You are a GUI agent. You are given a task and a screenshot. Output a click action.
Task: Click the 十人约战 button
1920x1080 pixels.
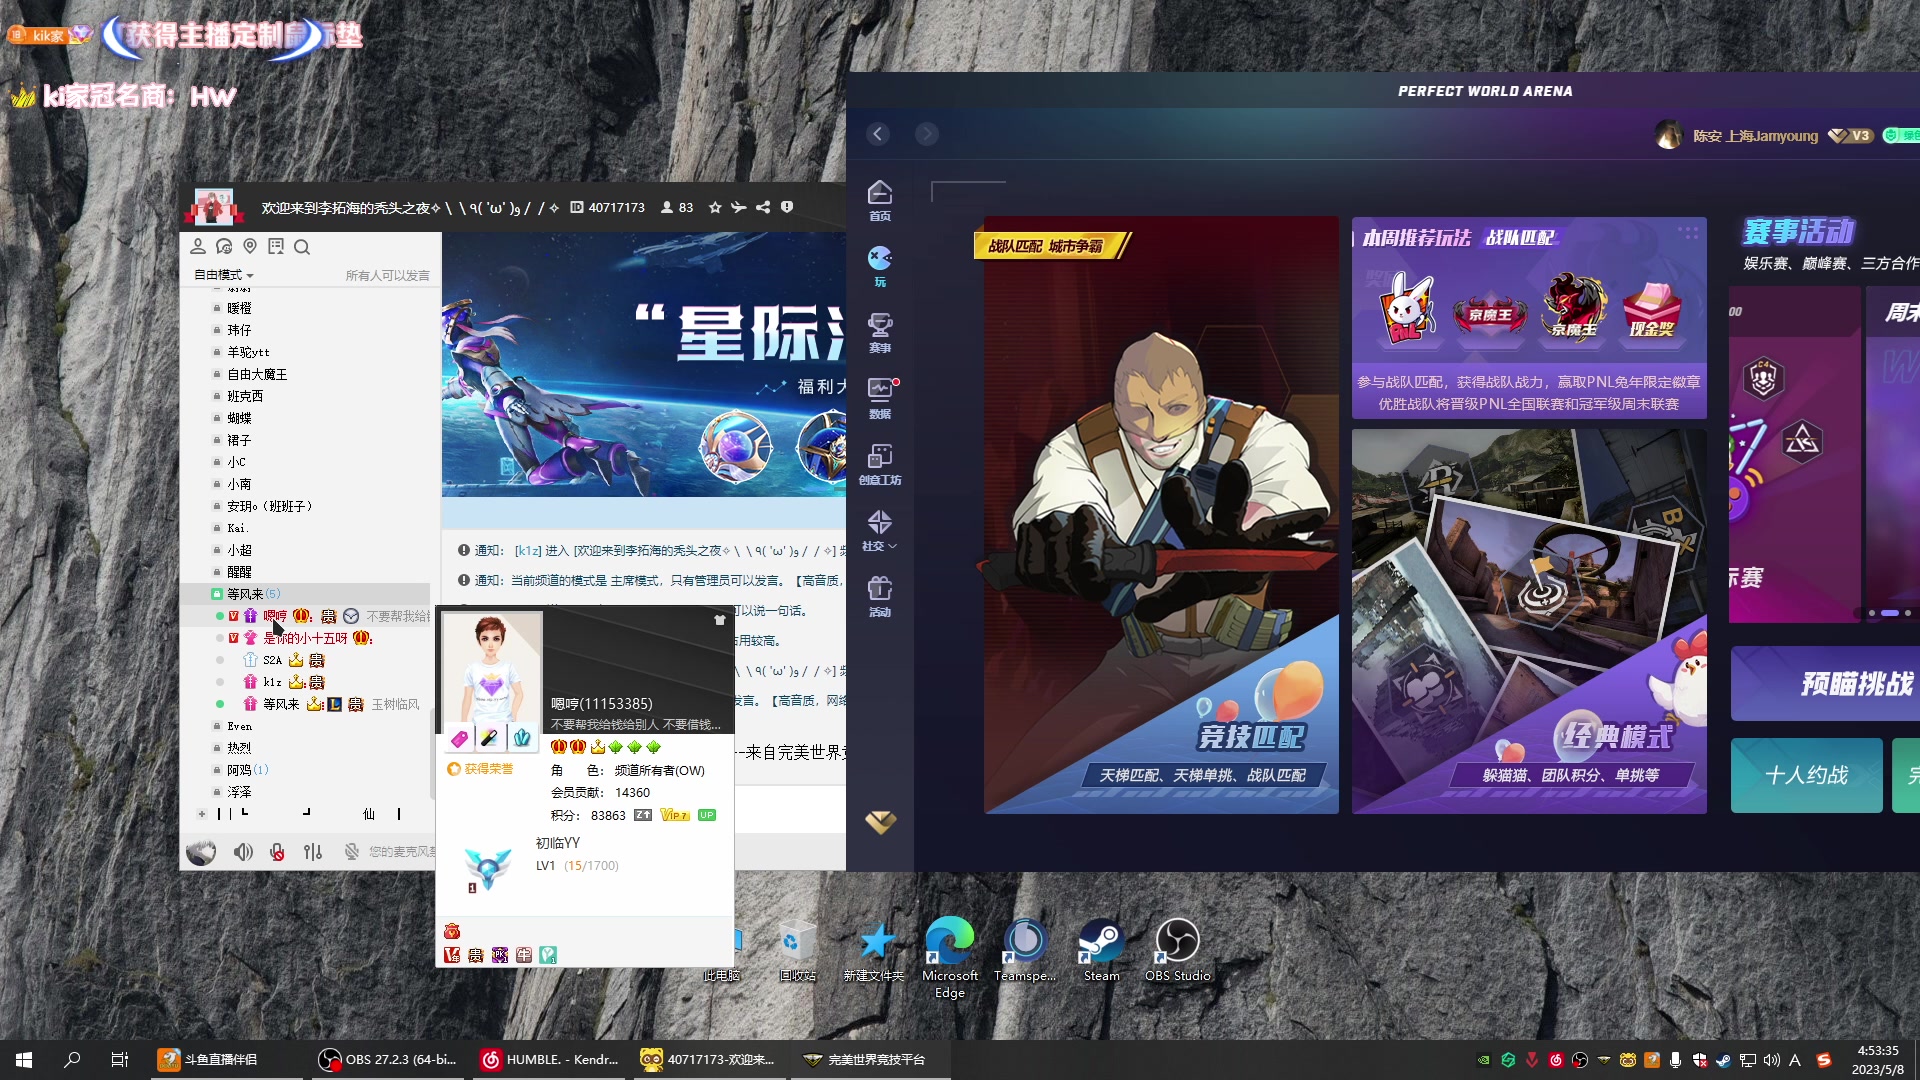1806,775
